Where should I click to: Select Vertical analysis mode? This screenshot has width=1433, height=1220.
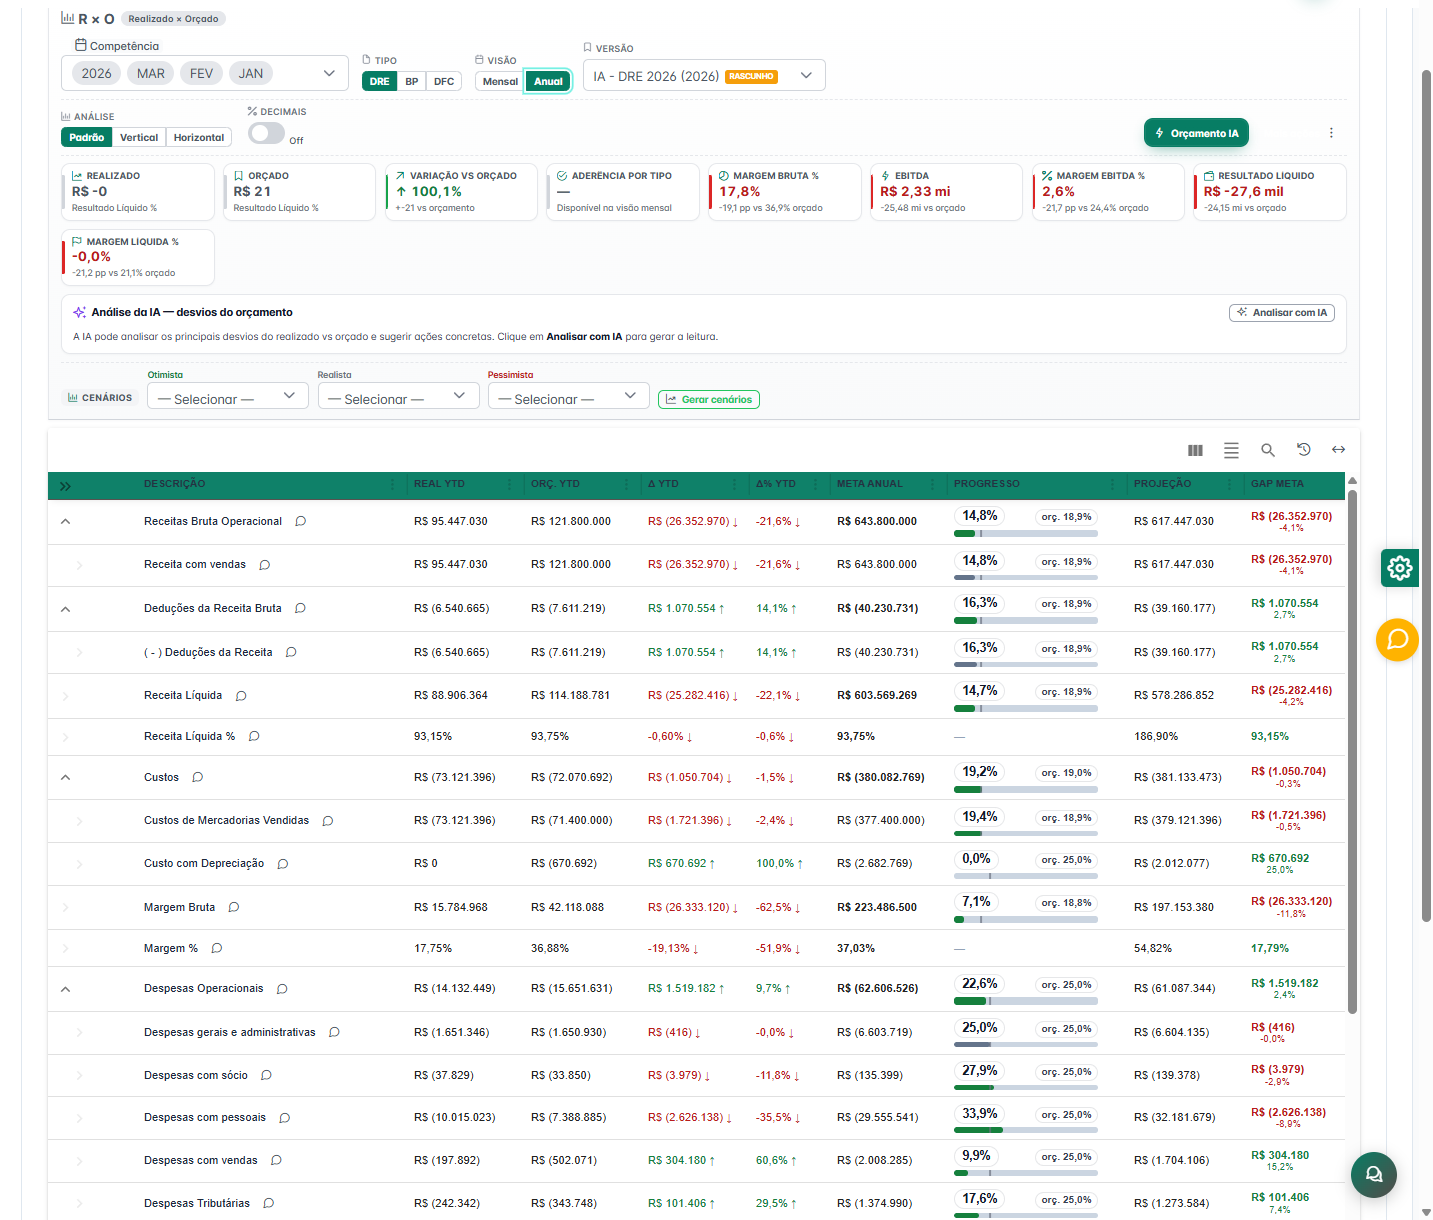139,138
